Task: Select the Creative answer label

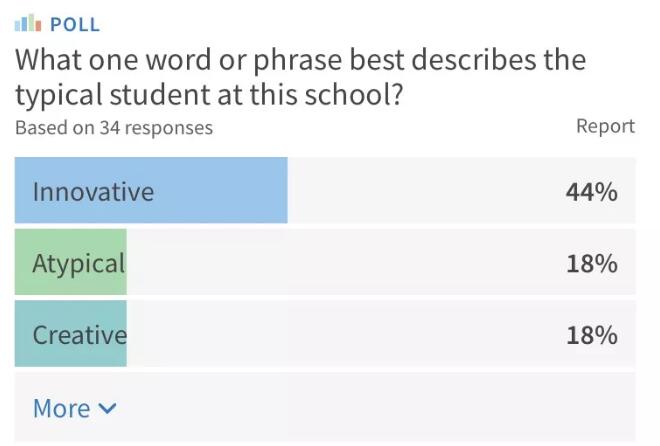Action: coord(80,335)
